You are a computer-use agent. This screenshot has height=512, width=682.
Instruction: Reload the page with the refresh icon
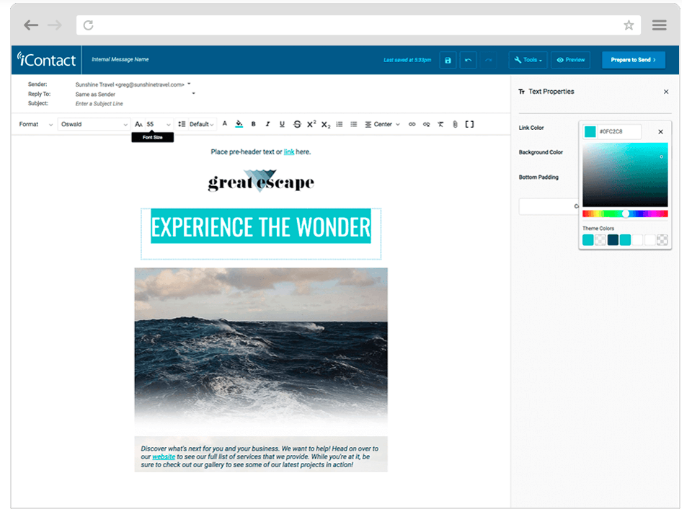pyautogui.click(x=88, y=25)
